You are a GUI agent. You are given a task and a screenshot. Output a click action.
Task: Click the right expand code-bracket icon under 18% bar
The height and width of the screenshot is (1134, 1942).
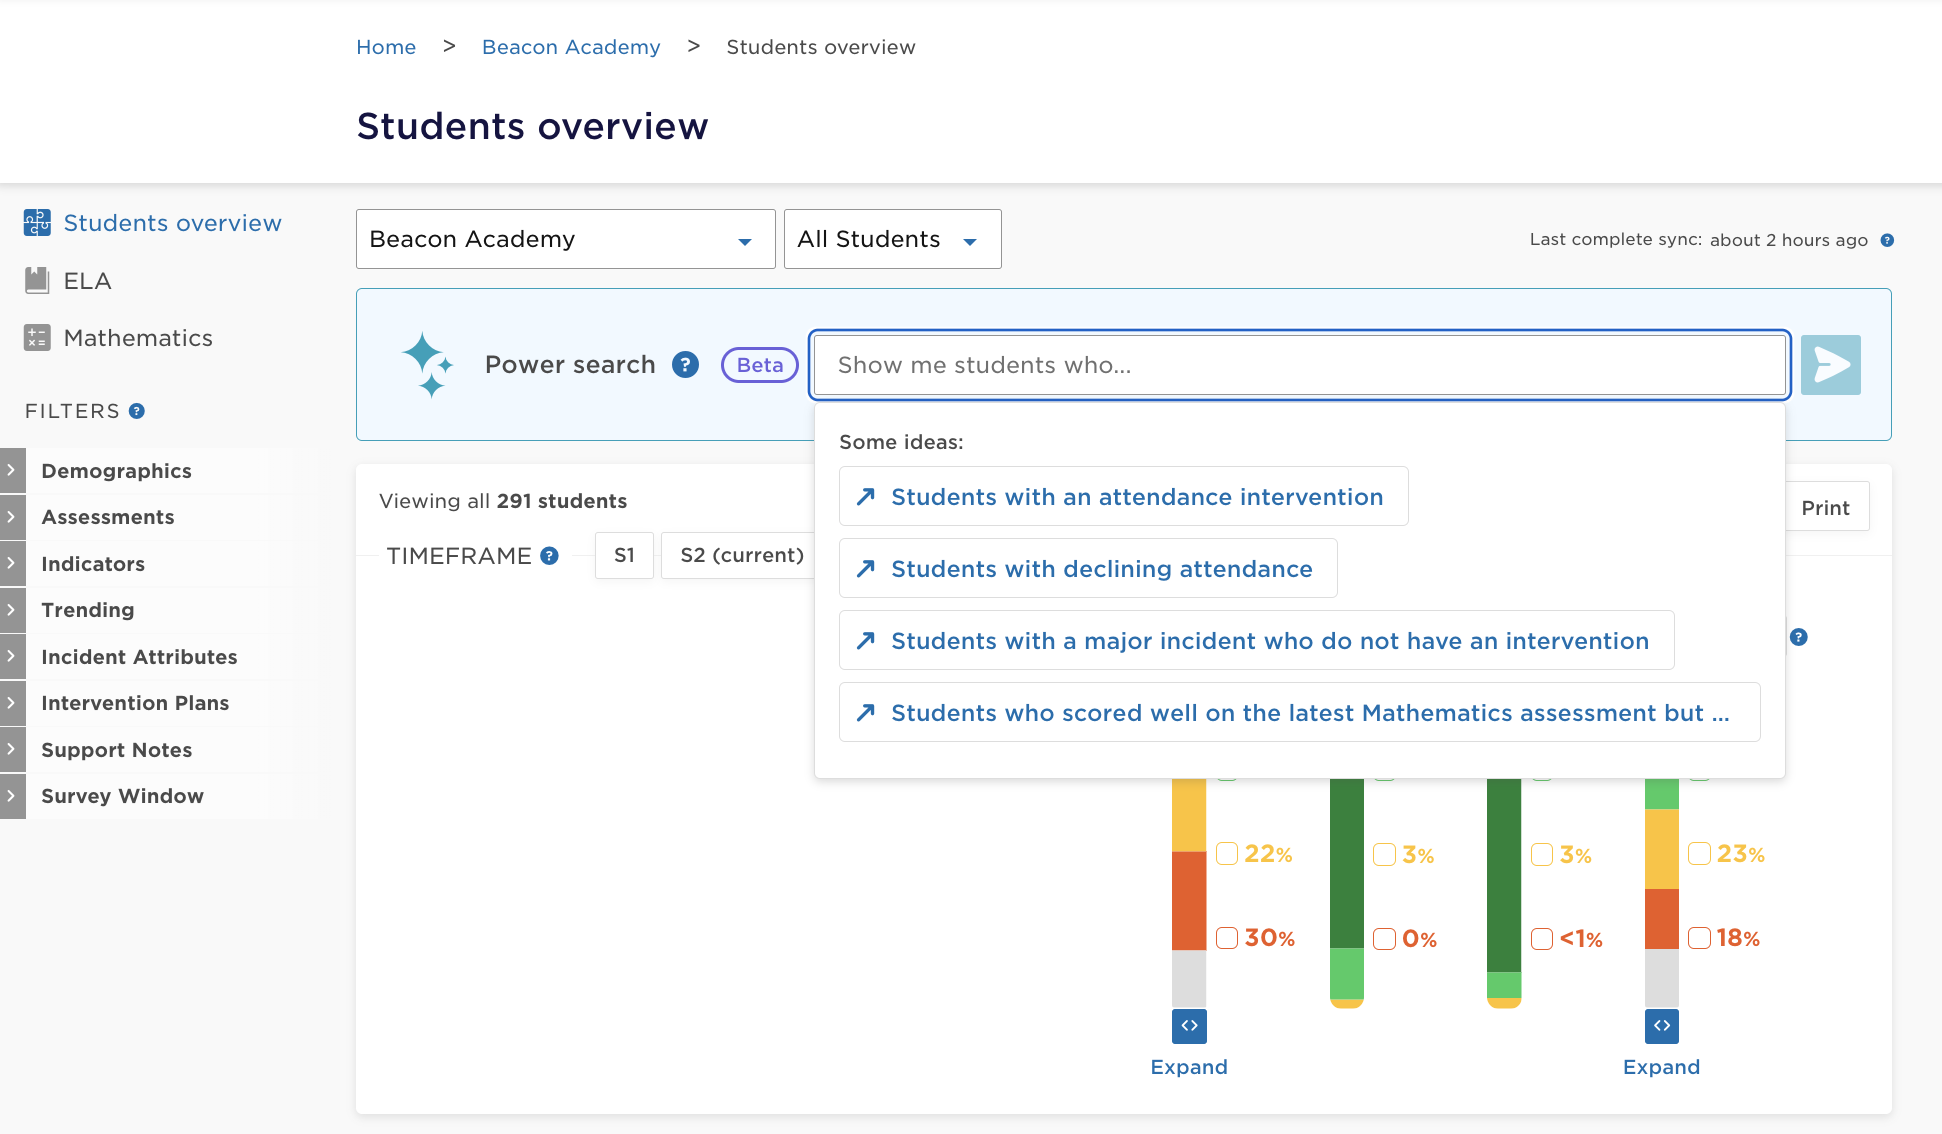coord(1662,1026)
